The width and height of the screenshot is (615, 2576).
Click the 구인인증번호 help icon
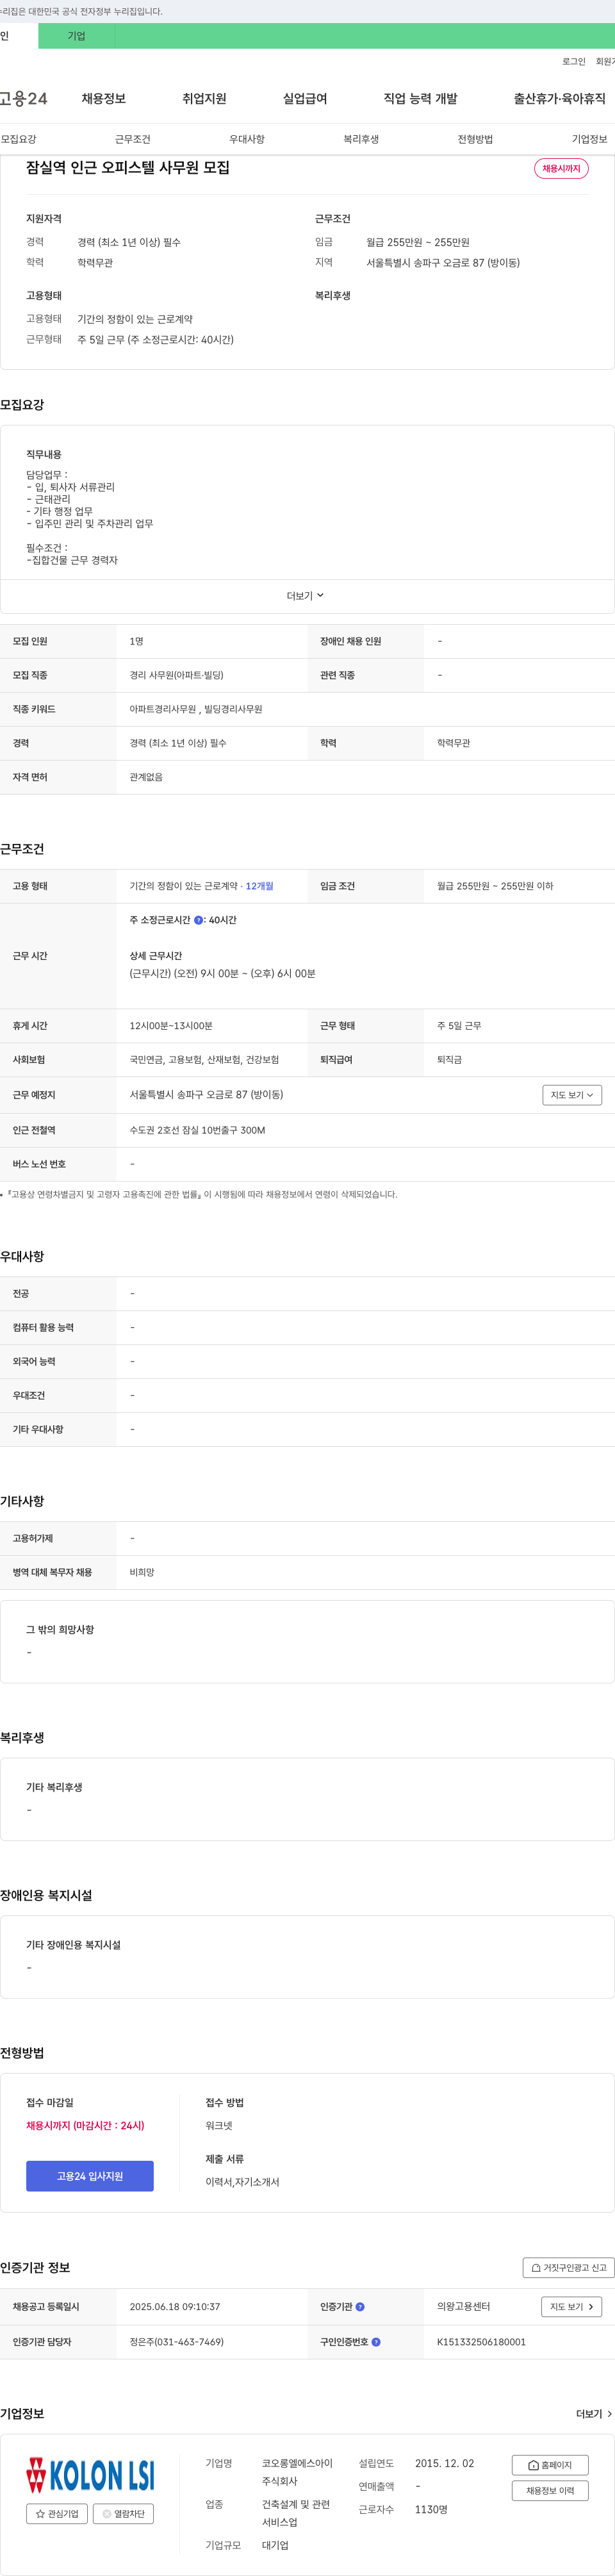(x=376, y=2342)
